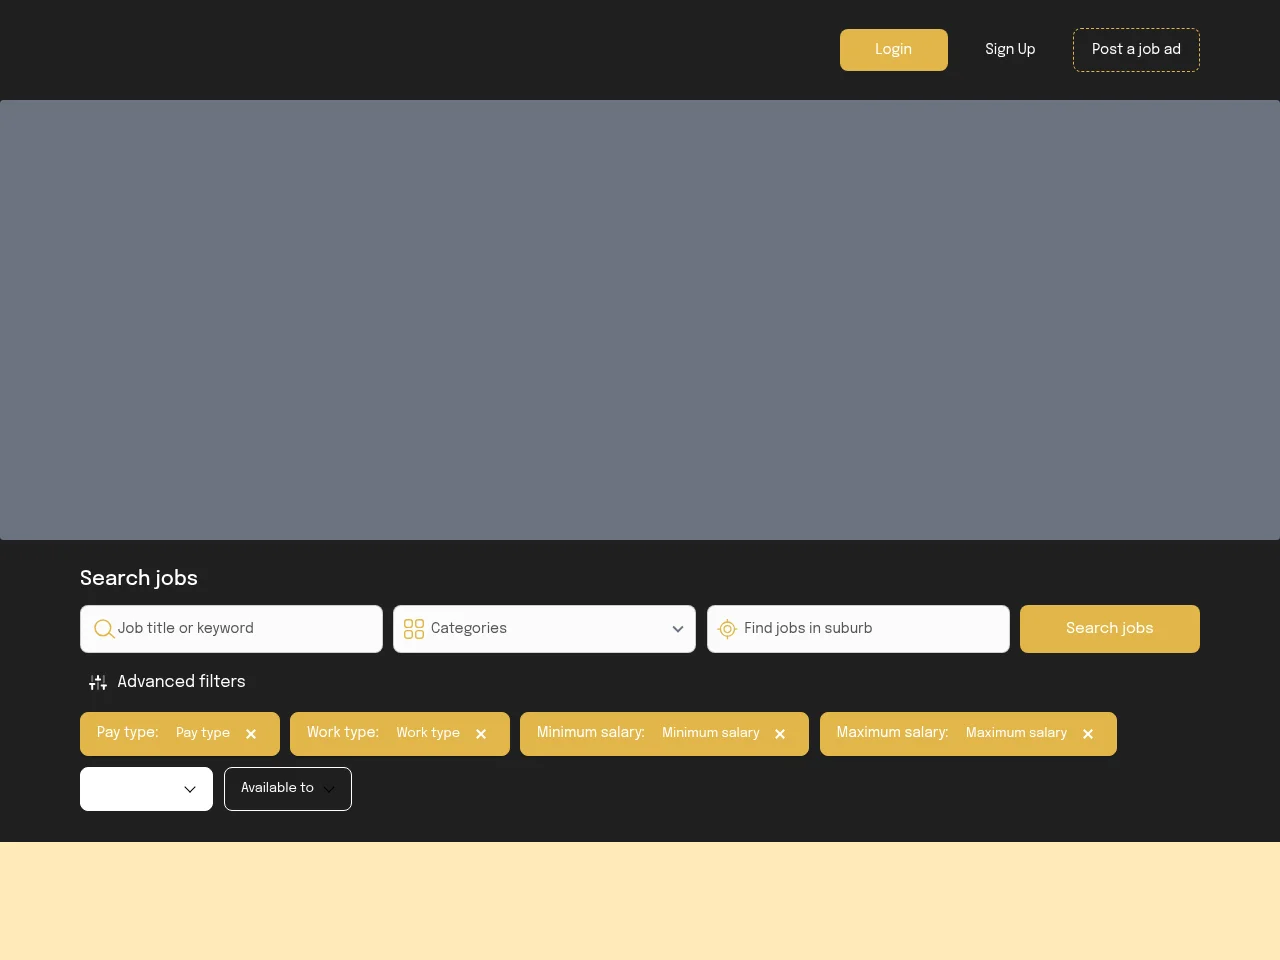Click the Login button
The width and height of the screenshot is (1280, 960).
tap(894, 50)
